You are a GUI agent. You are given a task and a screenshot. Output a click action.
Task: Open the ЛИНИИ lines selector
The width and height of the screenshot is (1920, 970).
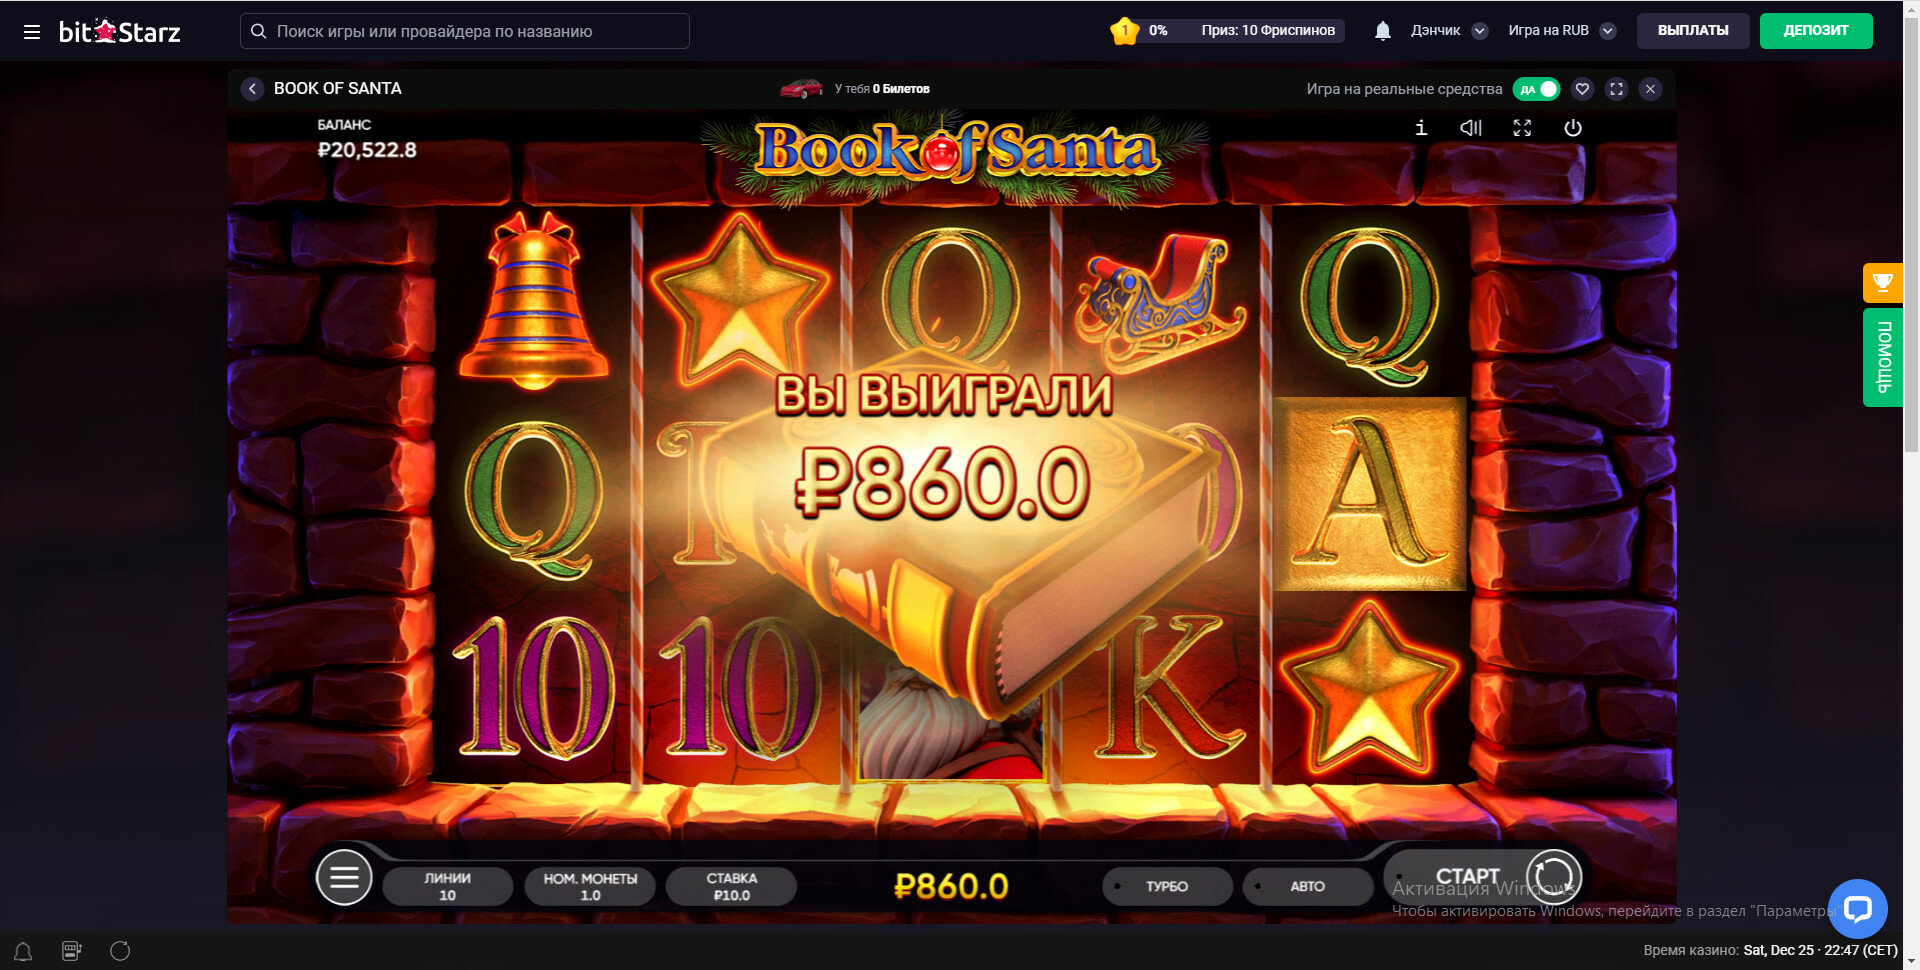(x=447, y=886)
